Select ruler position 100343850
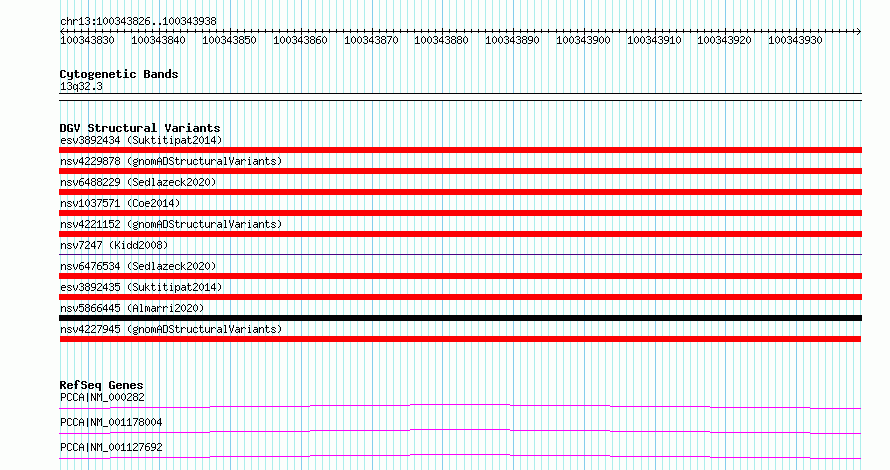The image size is (890, 470). (x=229, y=40)
